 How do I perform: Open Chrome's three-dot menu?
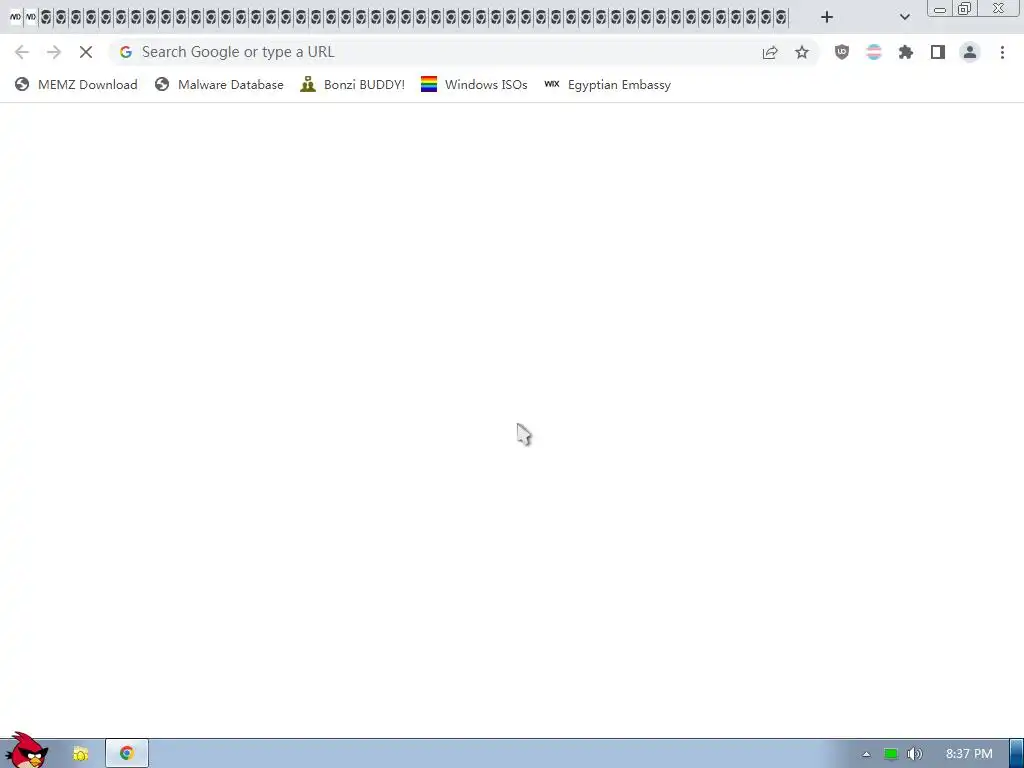1002,52
